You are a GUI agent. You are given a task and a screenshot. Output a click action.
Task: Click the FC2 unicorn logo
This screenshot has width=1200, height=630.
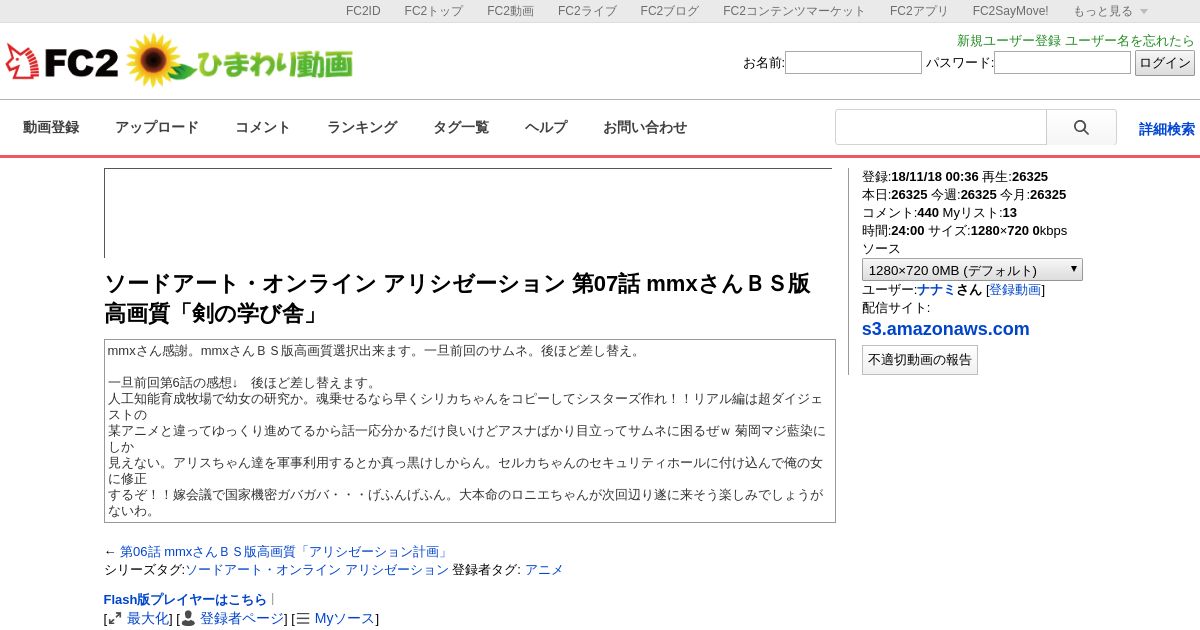[62, 63]
